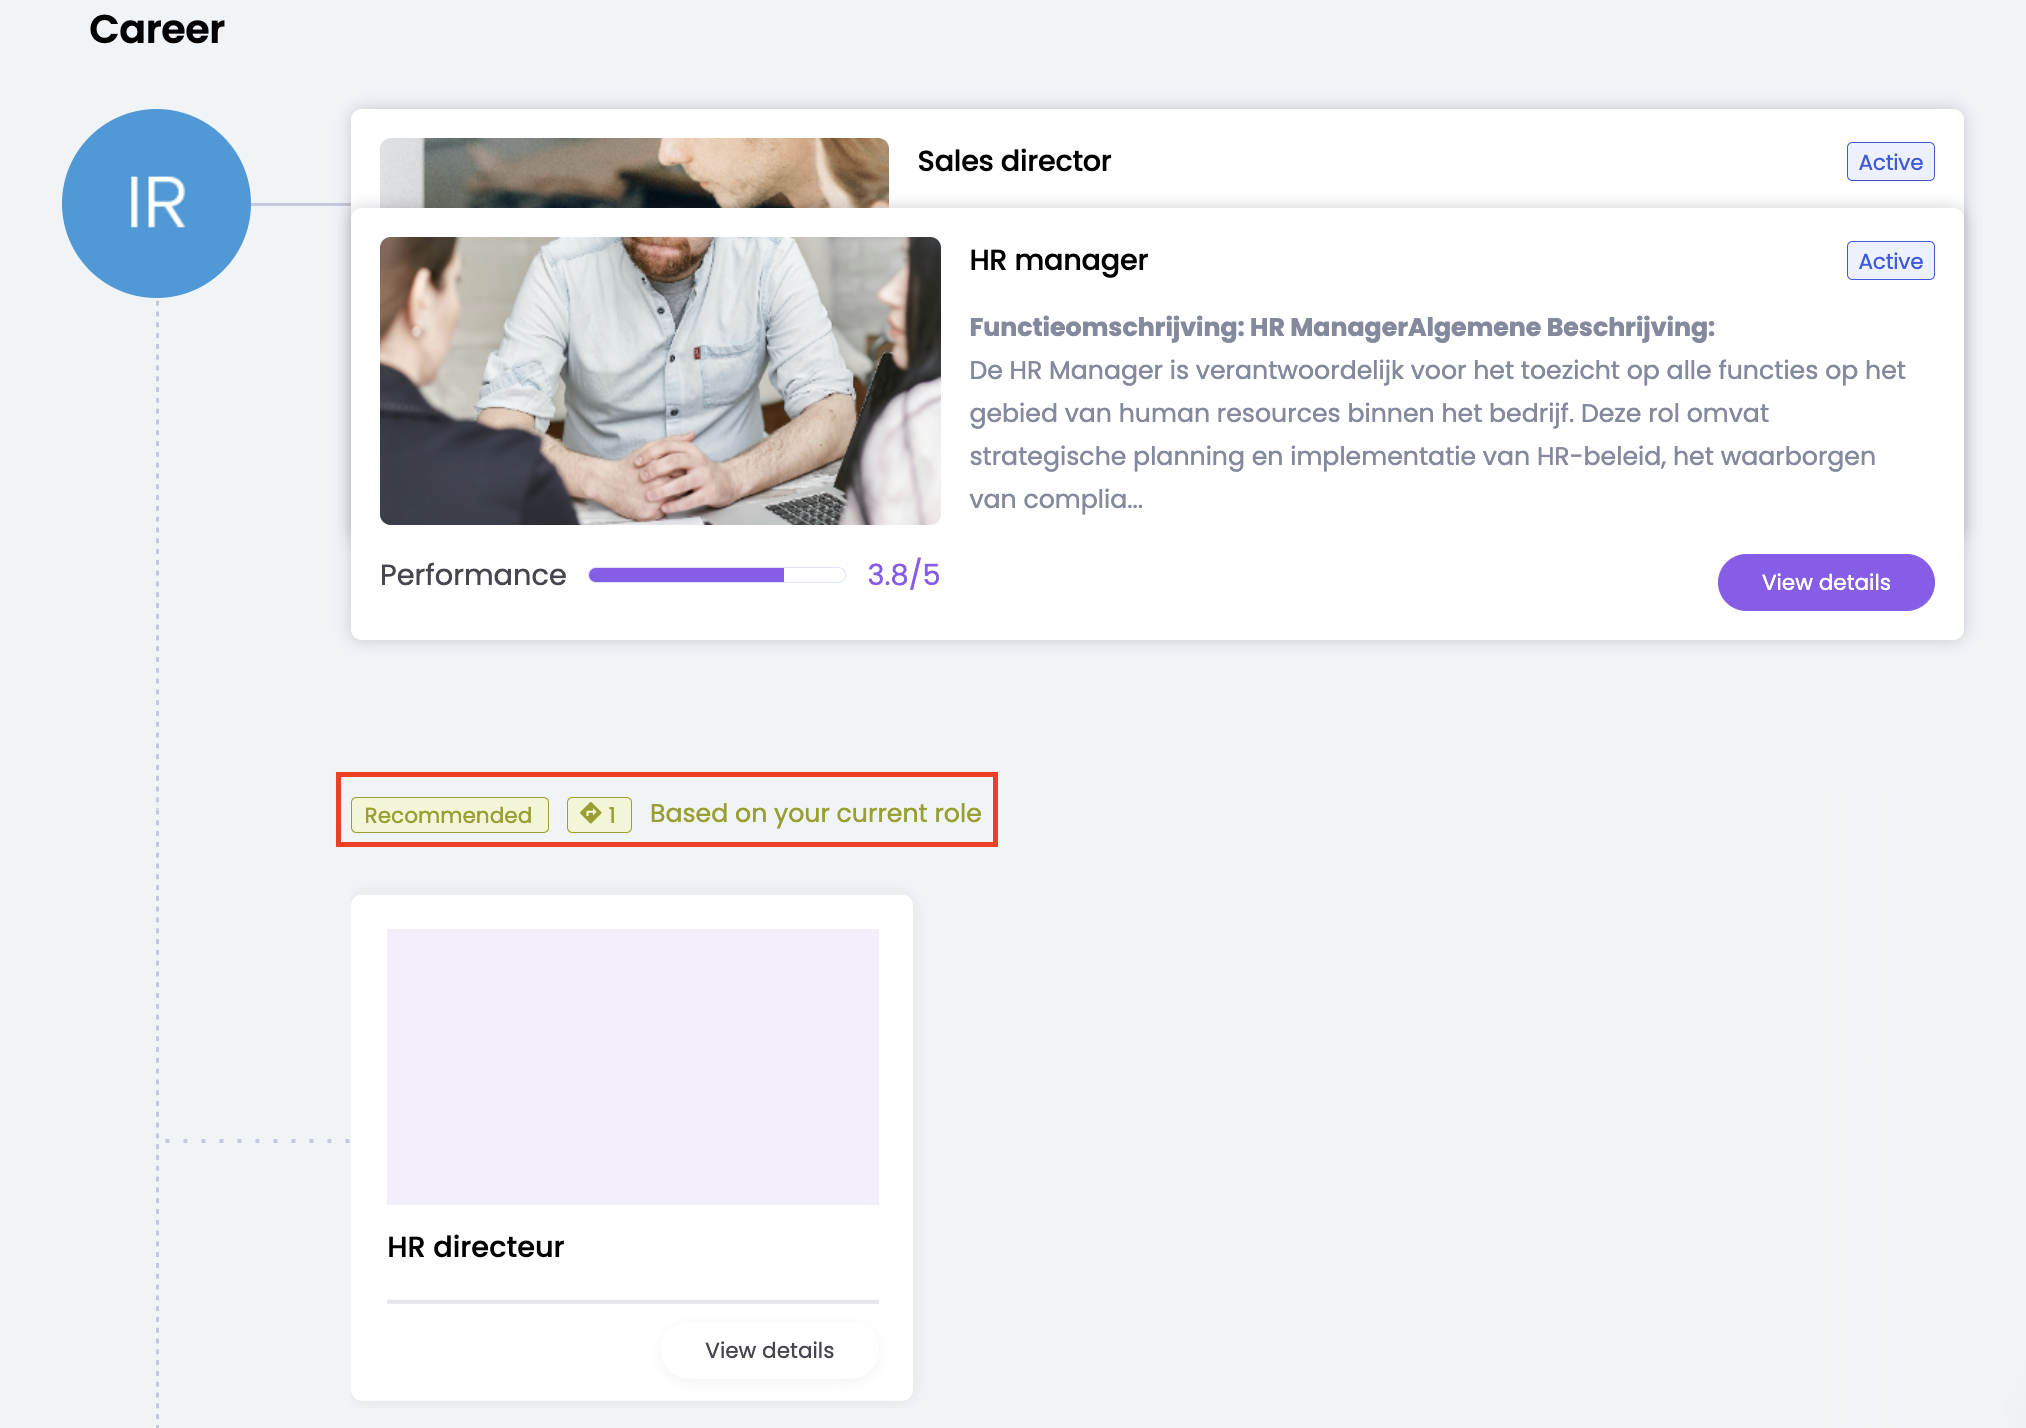Click the Functieomschrijving description heading
The width and height of the screenshot is (2026, 1428).
click(x=1341, y=327)
